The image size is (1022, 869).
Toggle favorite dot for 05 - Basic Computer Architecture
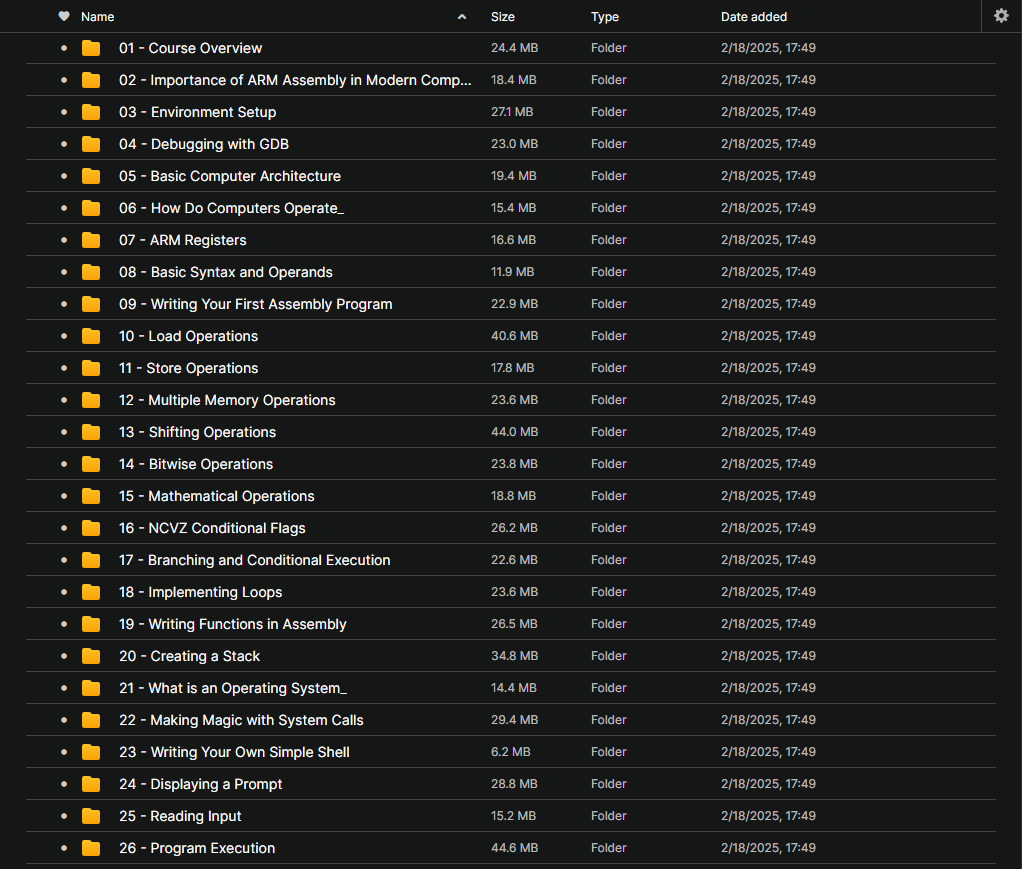64,176
